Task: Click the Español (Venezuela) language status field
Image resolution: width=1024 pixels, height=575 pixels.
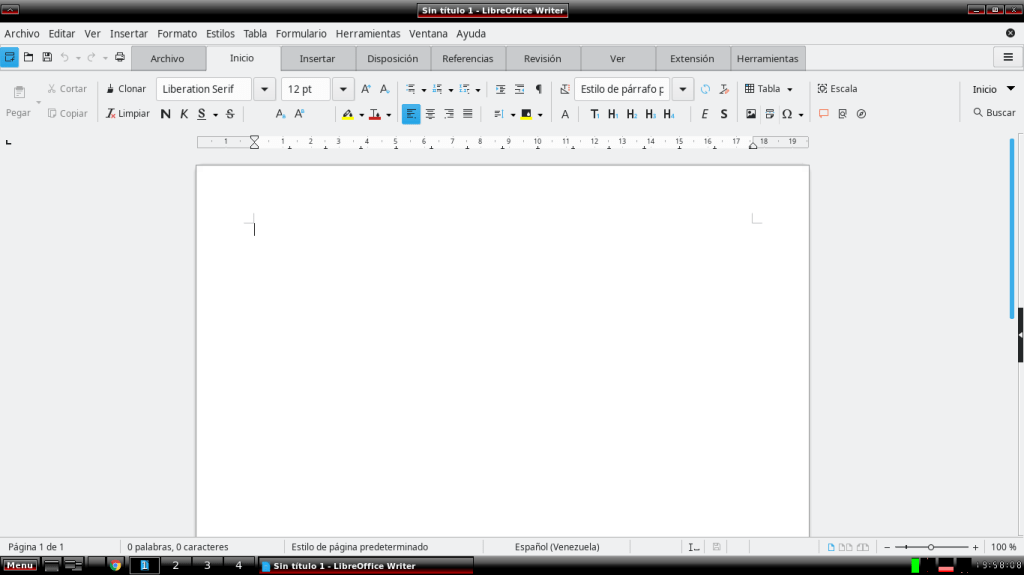Action: [557, 547]
